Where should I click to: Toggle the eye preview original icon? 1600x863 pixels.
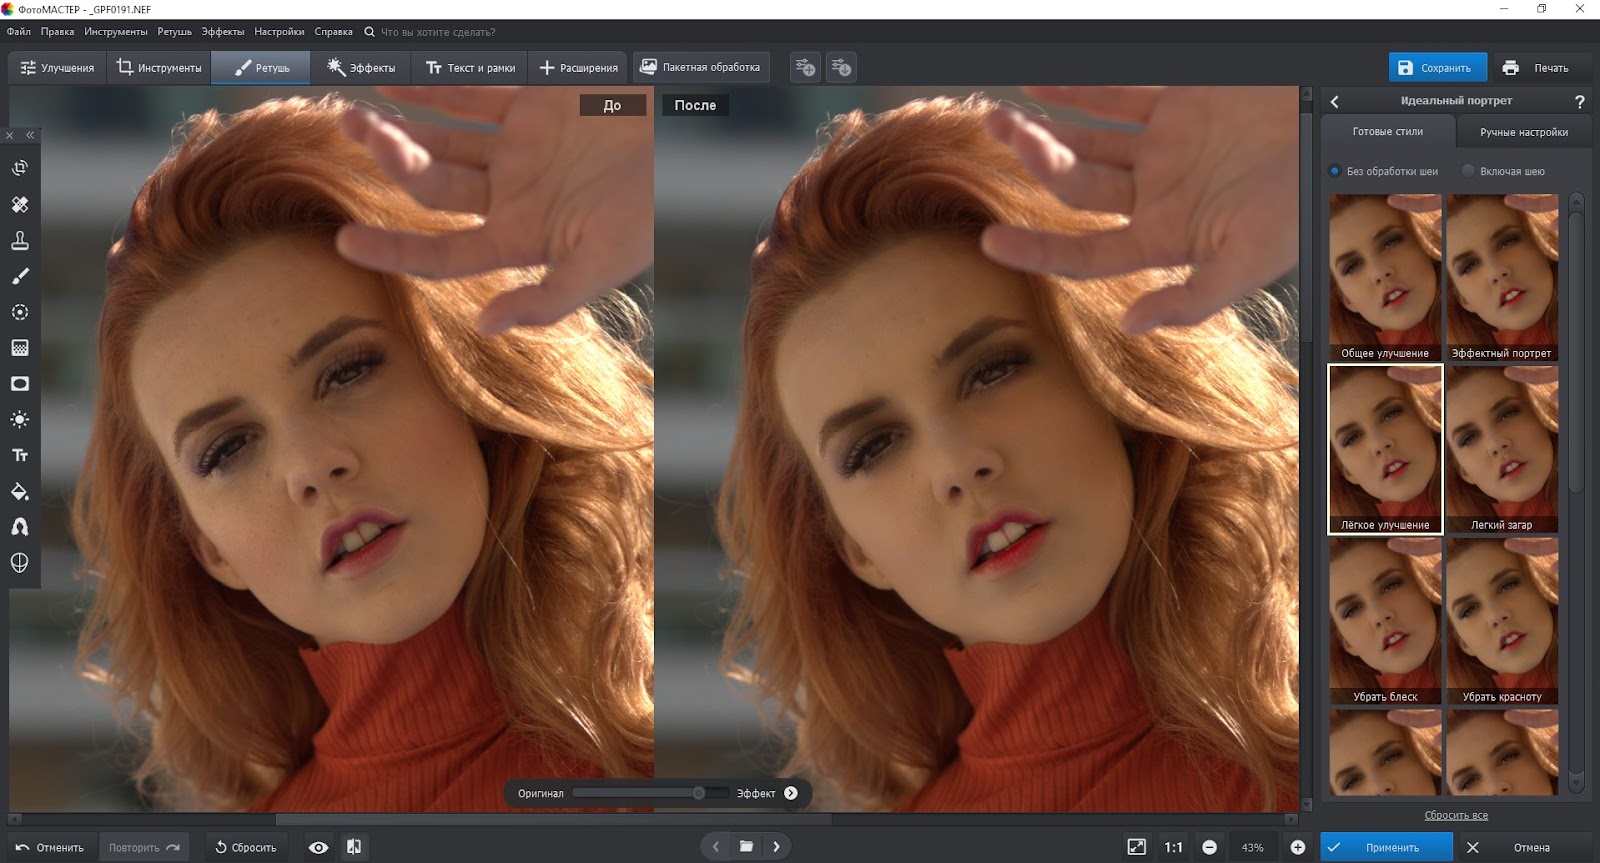[x=318, y=847]
